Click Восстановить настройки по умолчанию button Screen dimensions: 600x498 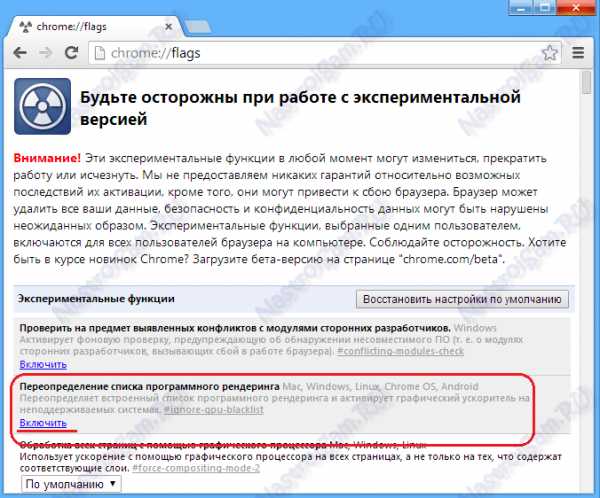[x=462, y=299]
